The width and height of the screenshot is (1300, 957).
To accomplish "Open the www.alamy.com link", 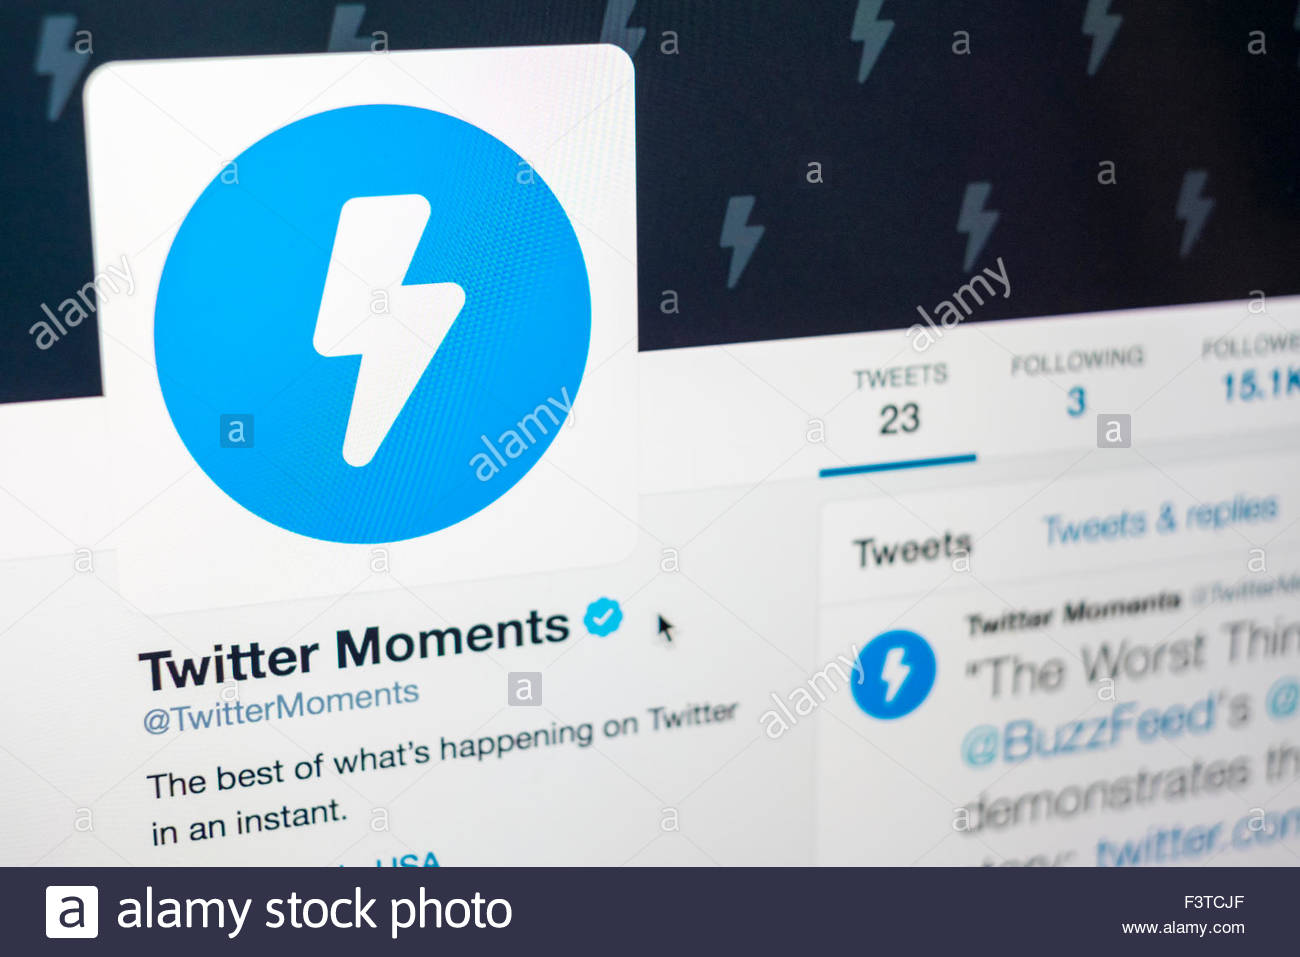I will (1183, 928).
